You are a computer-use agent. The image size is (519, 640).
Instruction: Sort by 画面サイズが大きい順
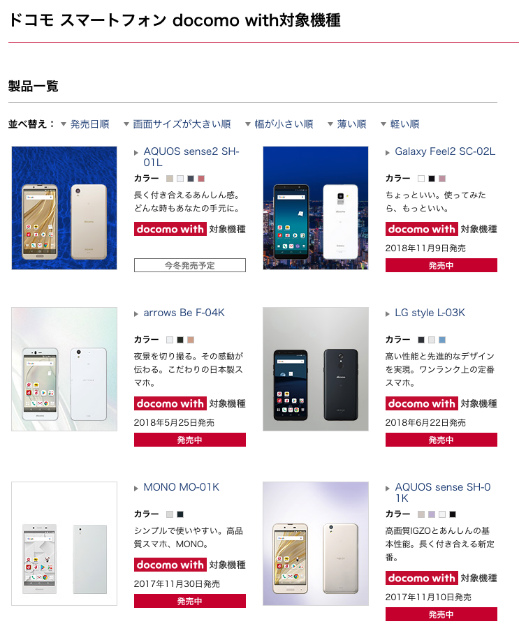coord(182,124)
